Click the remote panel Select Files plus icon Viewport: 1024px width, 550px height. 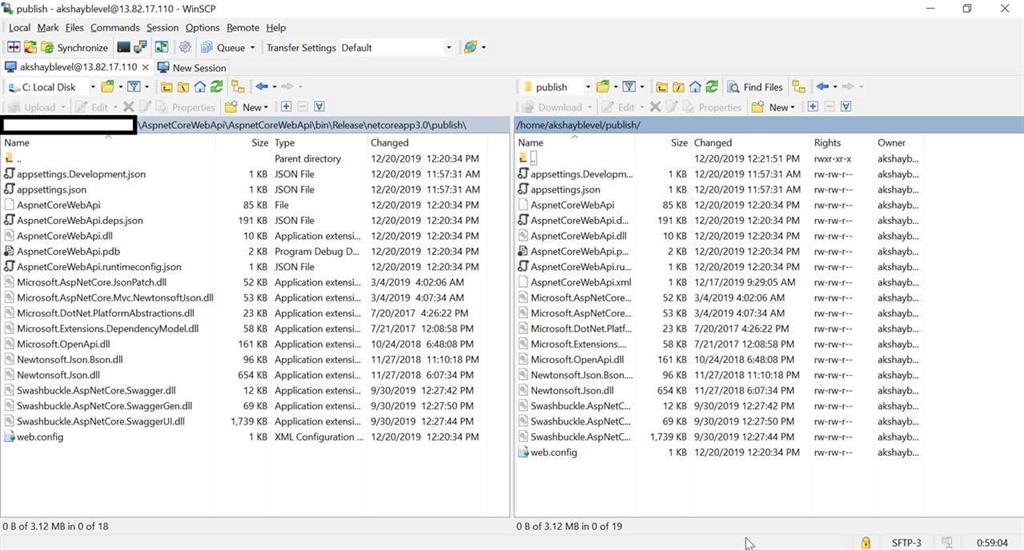[x=813, y=106]
